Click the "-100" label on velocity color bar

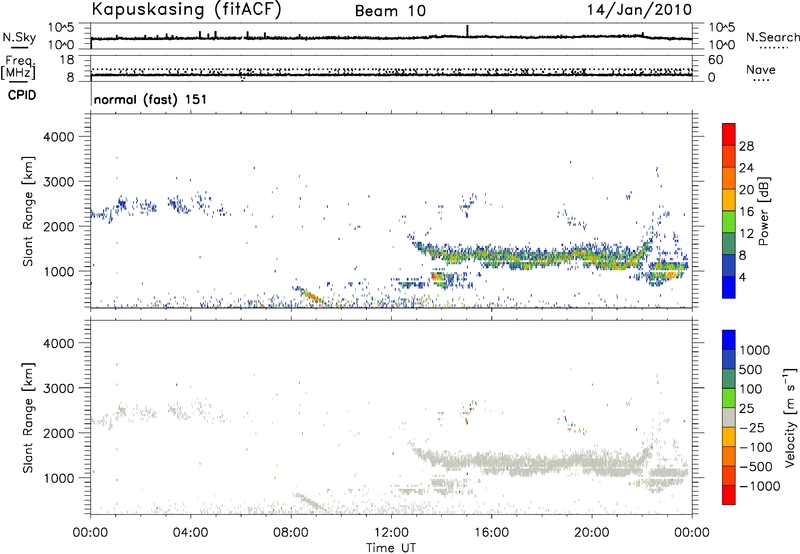tap(755, 447)
